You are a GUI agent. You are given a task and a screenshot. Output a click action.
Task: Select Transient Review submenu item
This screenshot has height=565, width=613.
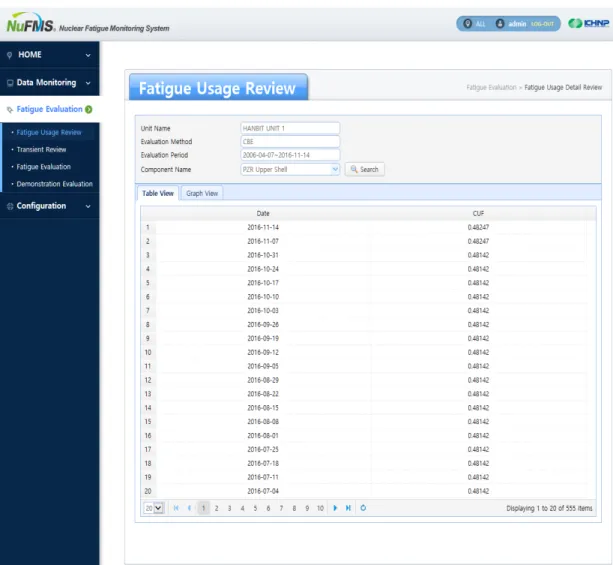(x=41, y=149)
